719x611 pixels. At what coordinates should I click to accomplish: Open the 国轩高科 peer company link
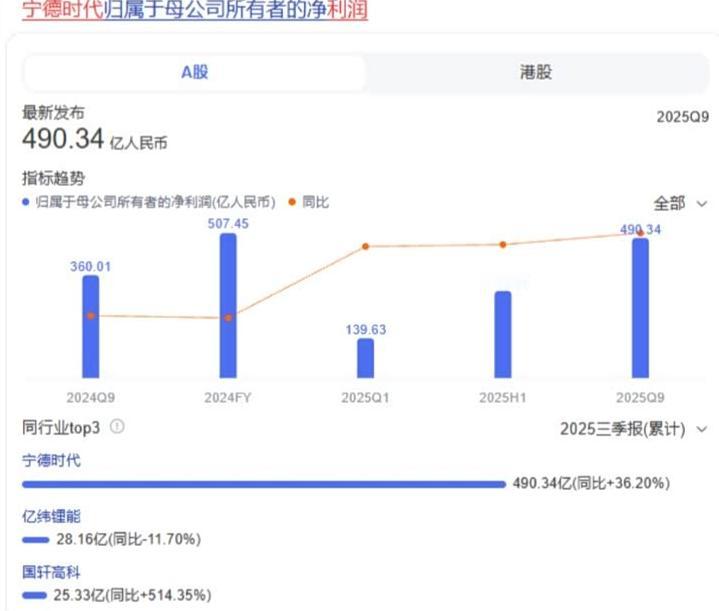click(51, 572)
